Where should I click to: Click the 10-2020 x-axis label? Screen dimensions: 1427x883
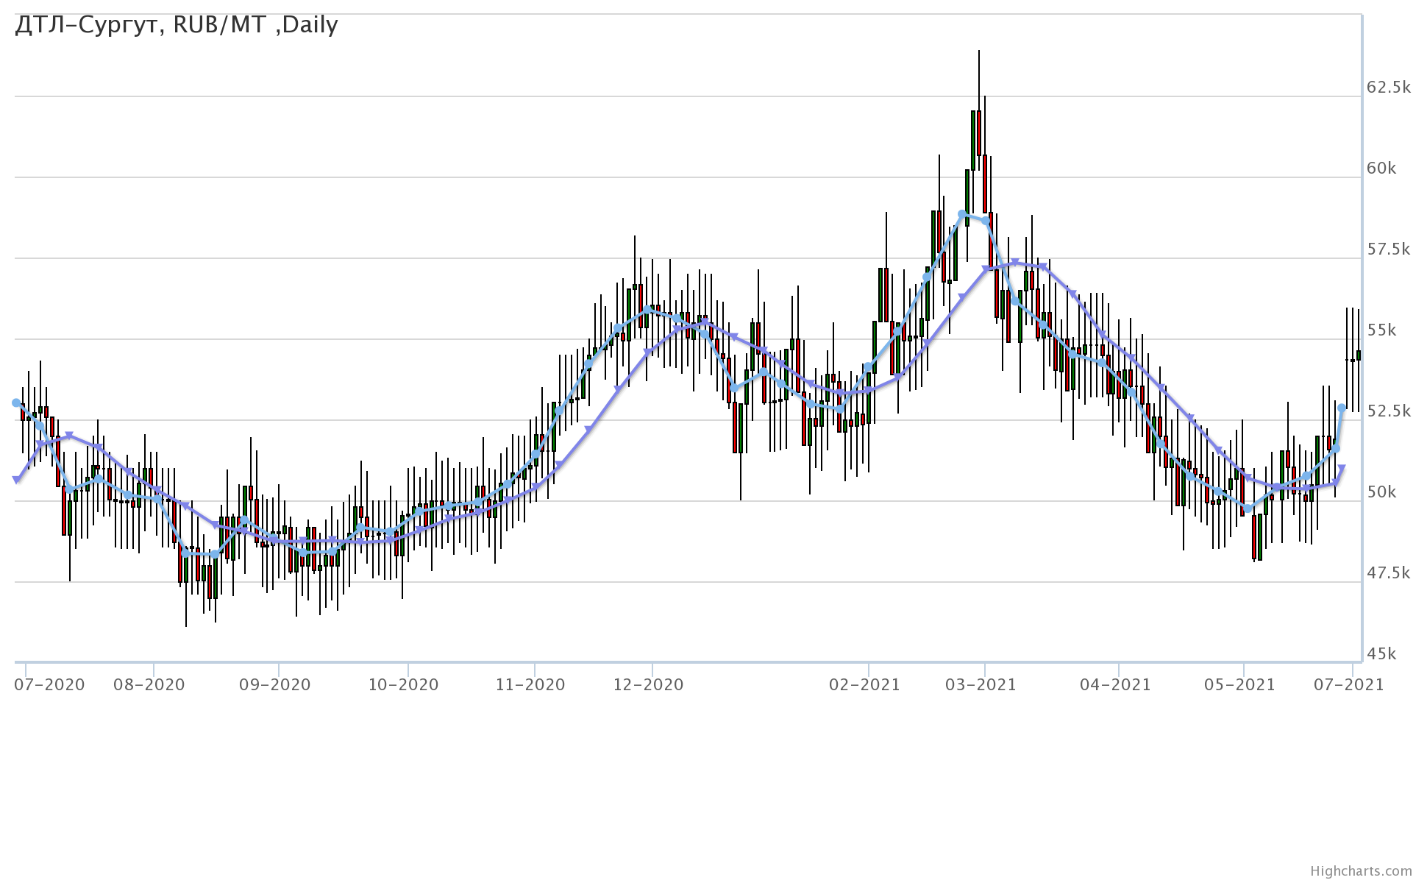pos(404,685)
